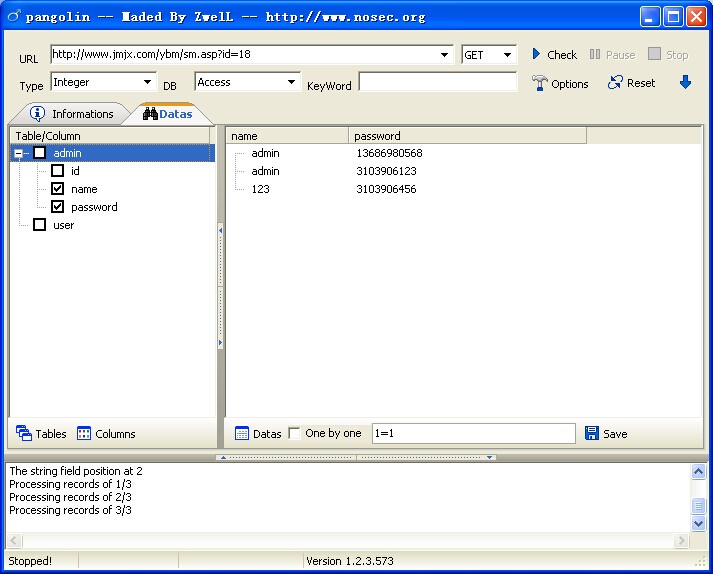The height and width of the screenshot is (574, 713).
Task: Click the Tables icon
Action: [x=24, y=433]
